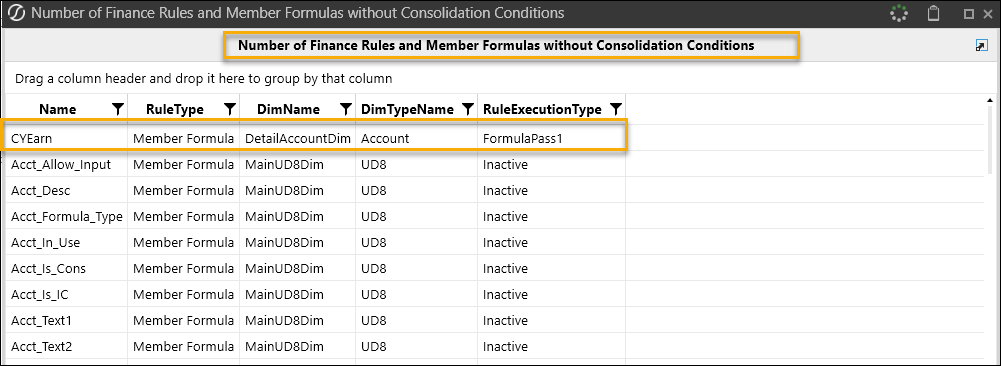
Task: Select the CYEarn row
Action: tap(315, 138)
